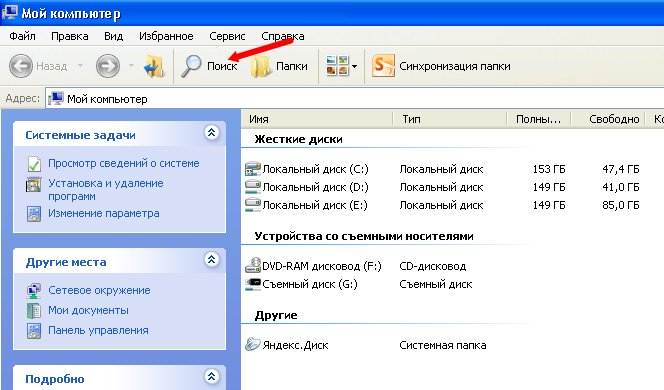Open the Вид menu
Viewport: 664px width, 390px height.
tap(113, 36)
